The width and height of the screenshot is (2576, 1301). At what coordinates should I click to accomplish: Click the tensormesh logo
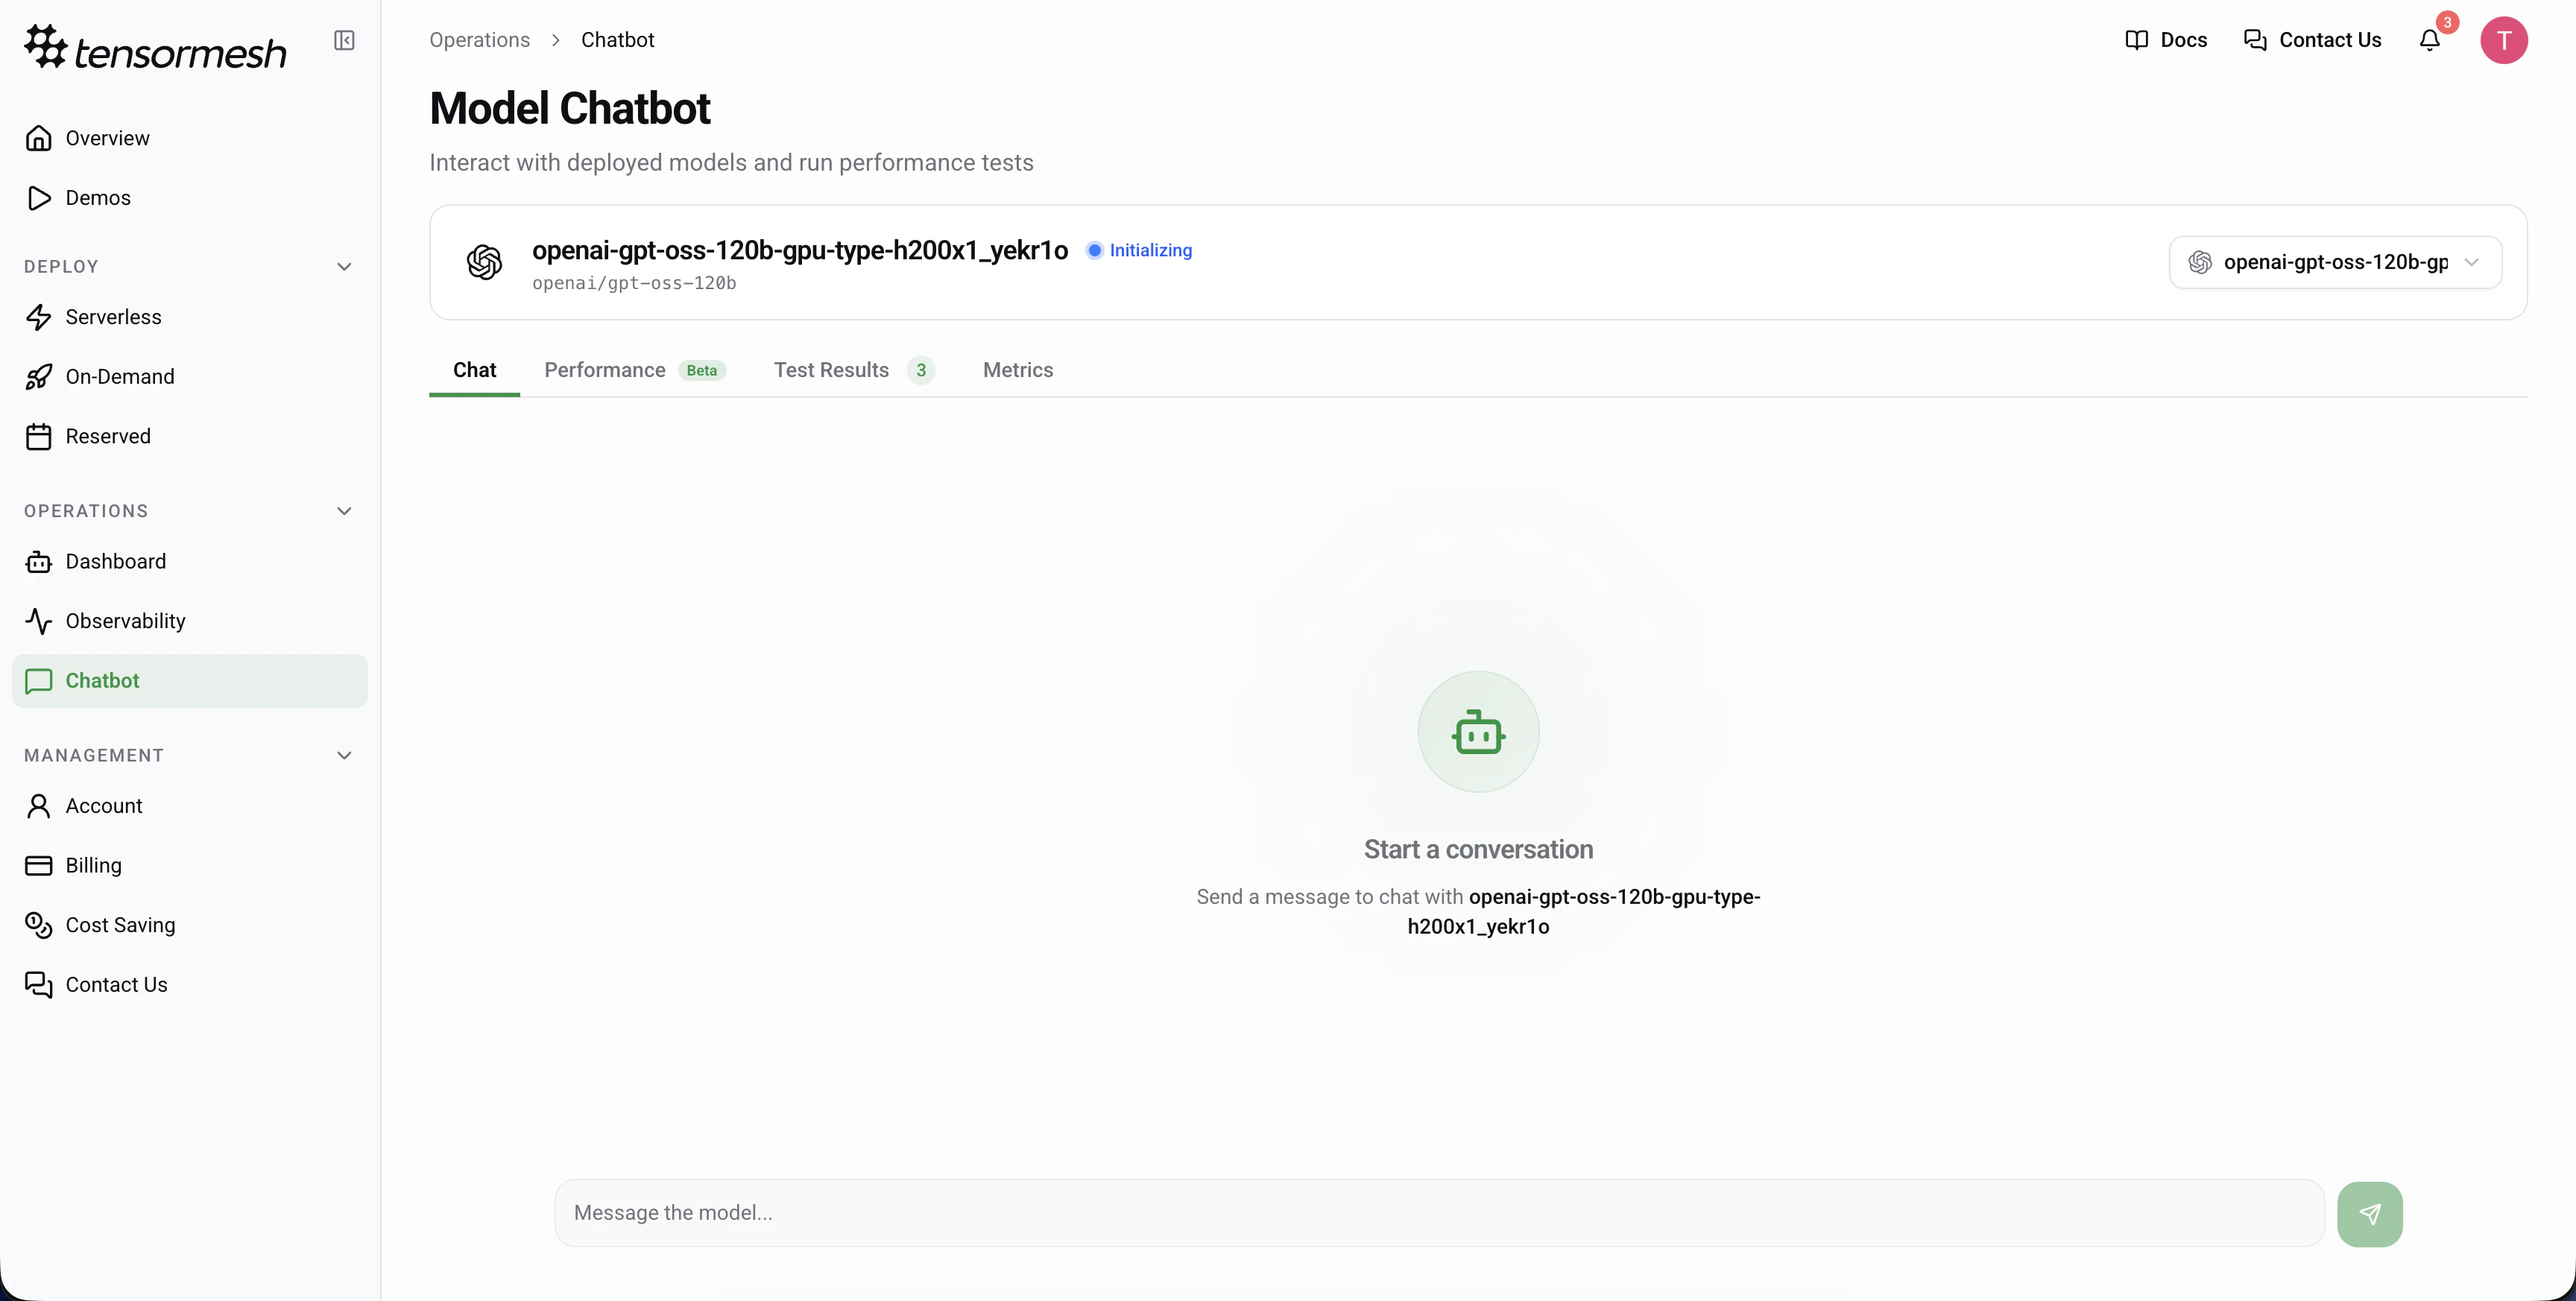tap(155, 47)
